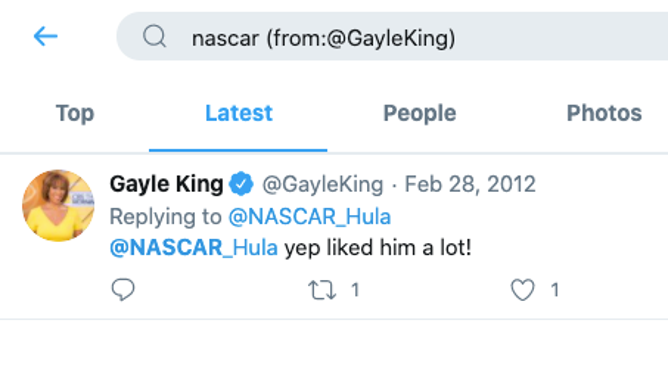Open @NASCAR_Hula in Replying to line
Image resolution: width=668 pixels, height=376 pixels.
click(310, 216)
